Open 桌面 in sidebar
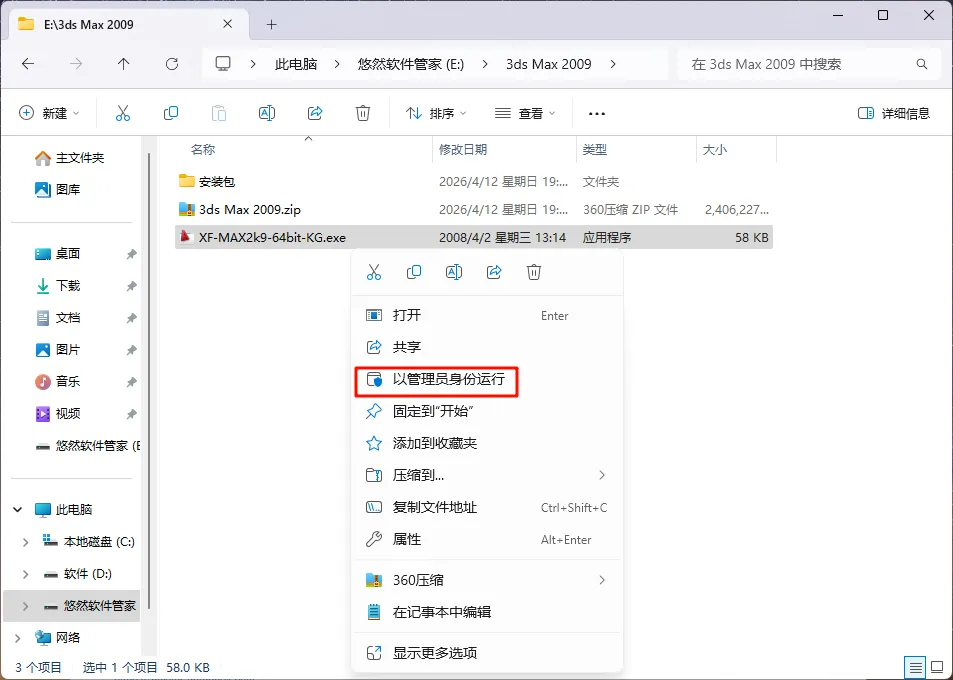 [x=58, y=253]
